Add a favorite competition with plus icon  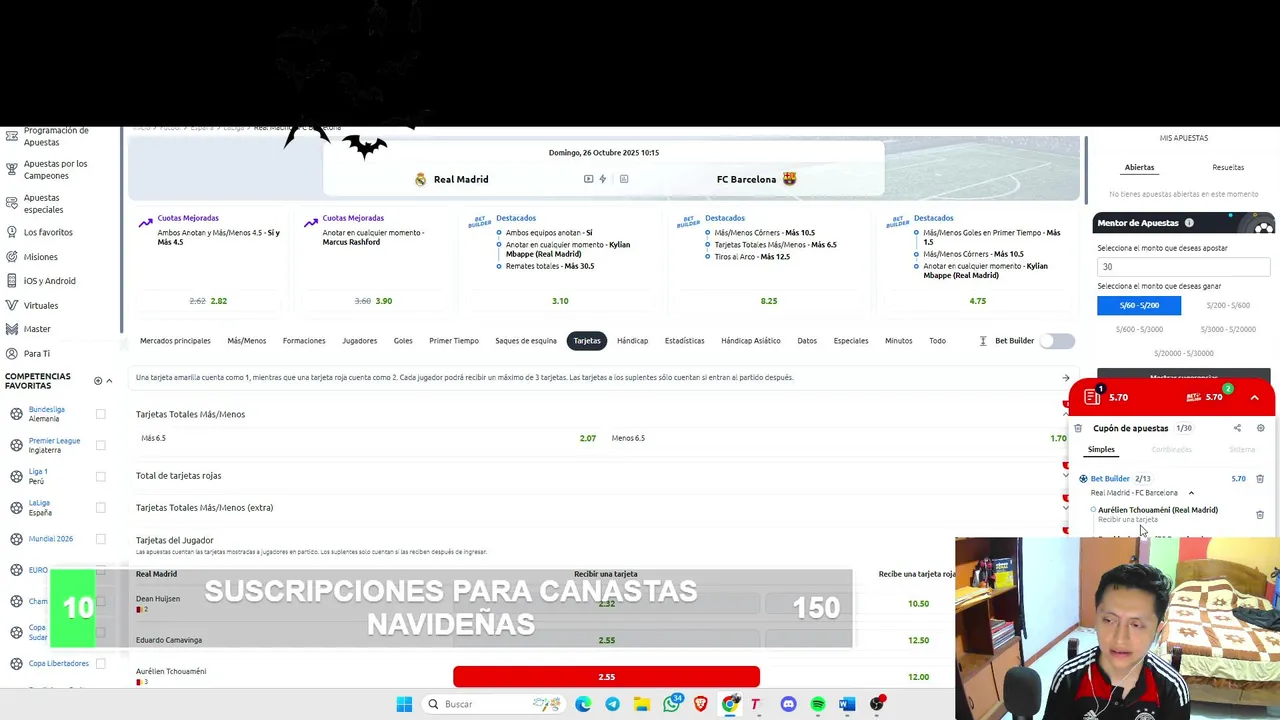click(x=98, y=381)
